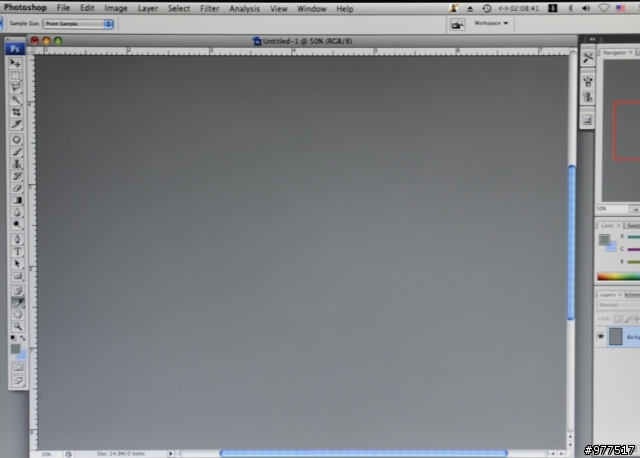Image resolution: width=640 pixels, height=458 pixels.
Task: Open the Window menu
Action: [x=311, y=9]
